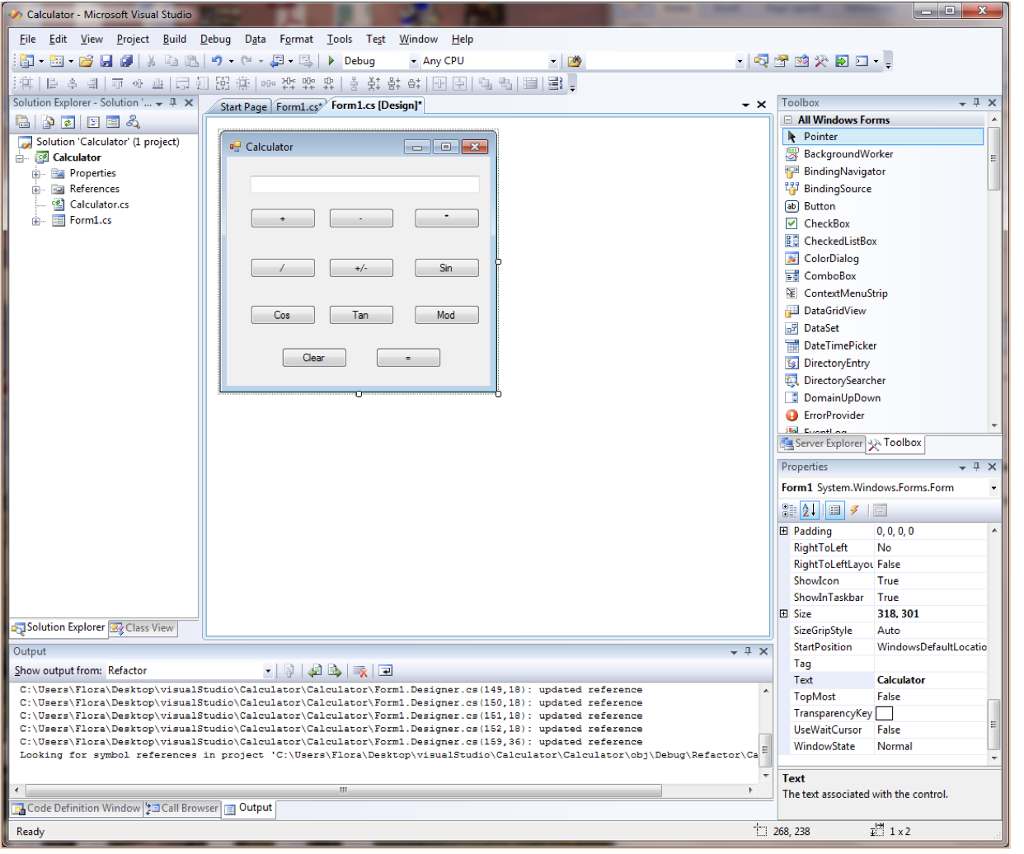Open the Show output from dropdown
This screenshot has width=1024, height=854.
(x=268, y=671)
